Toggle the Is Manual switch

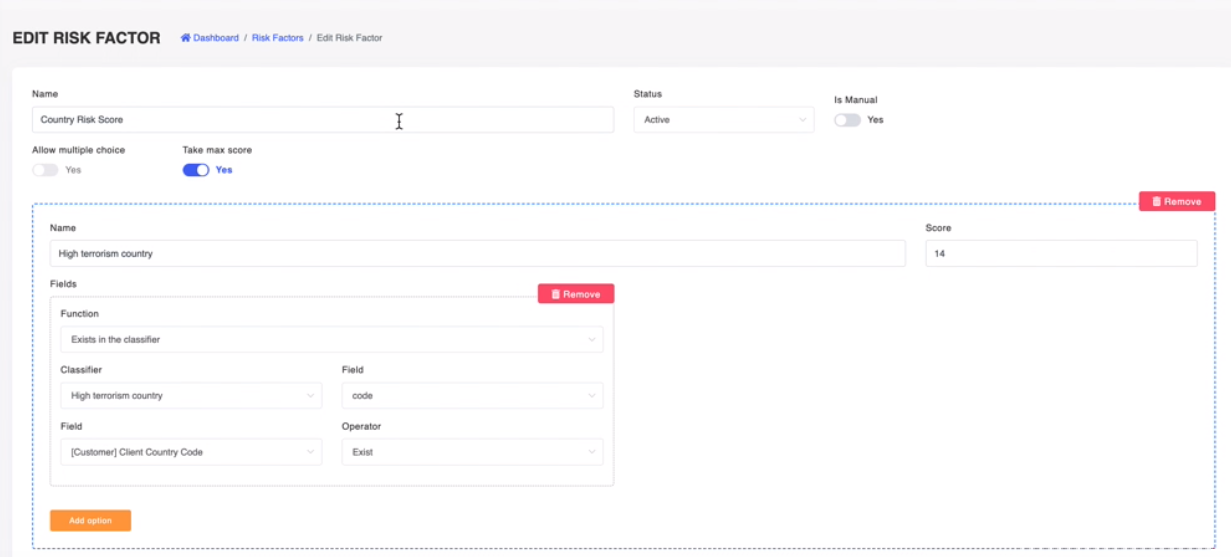click(847, 120)
